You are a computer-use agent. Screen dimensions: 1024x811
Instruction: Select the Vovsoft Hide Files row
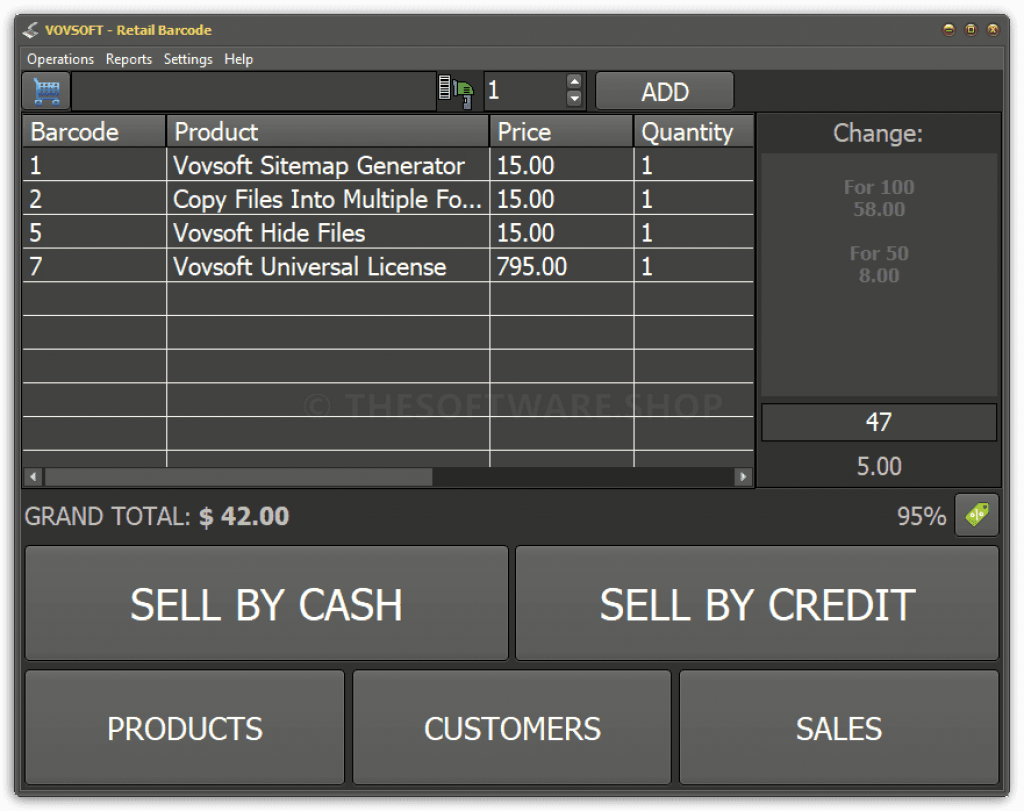[x=388, y=232]
